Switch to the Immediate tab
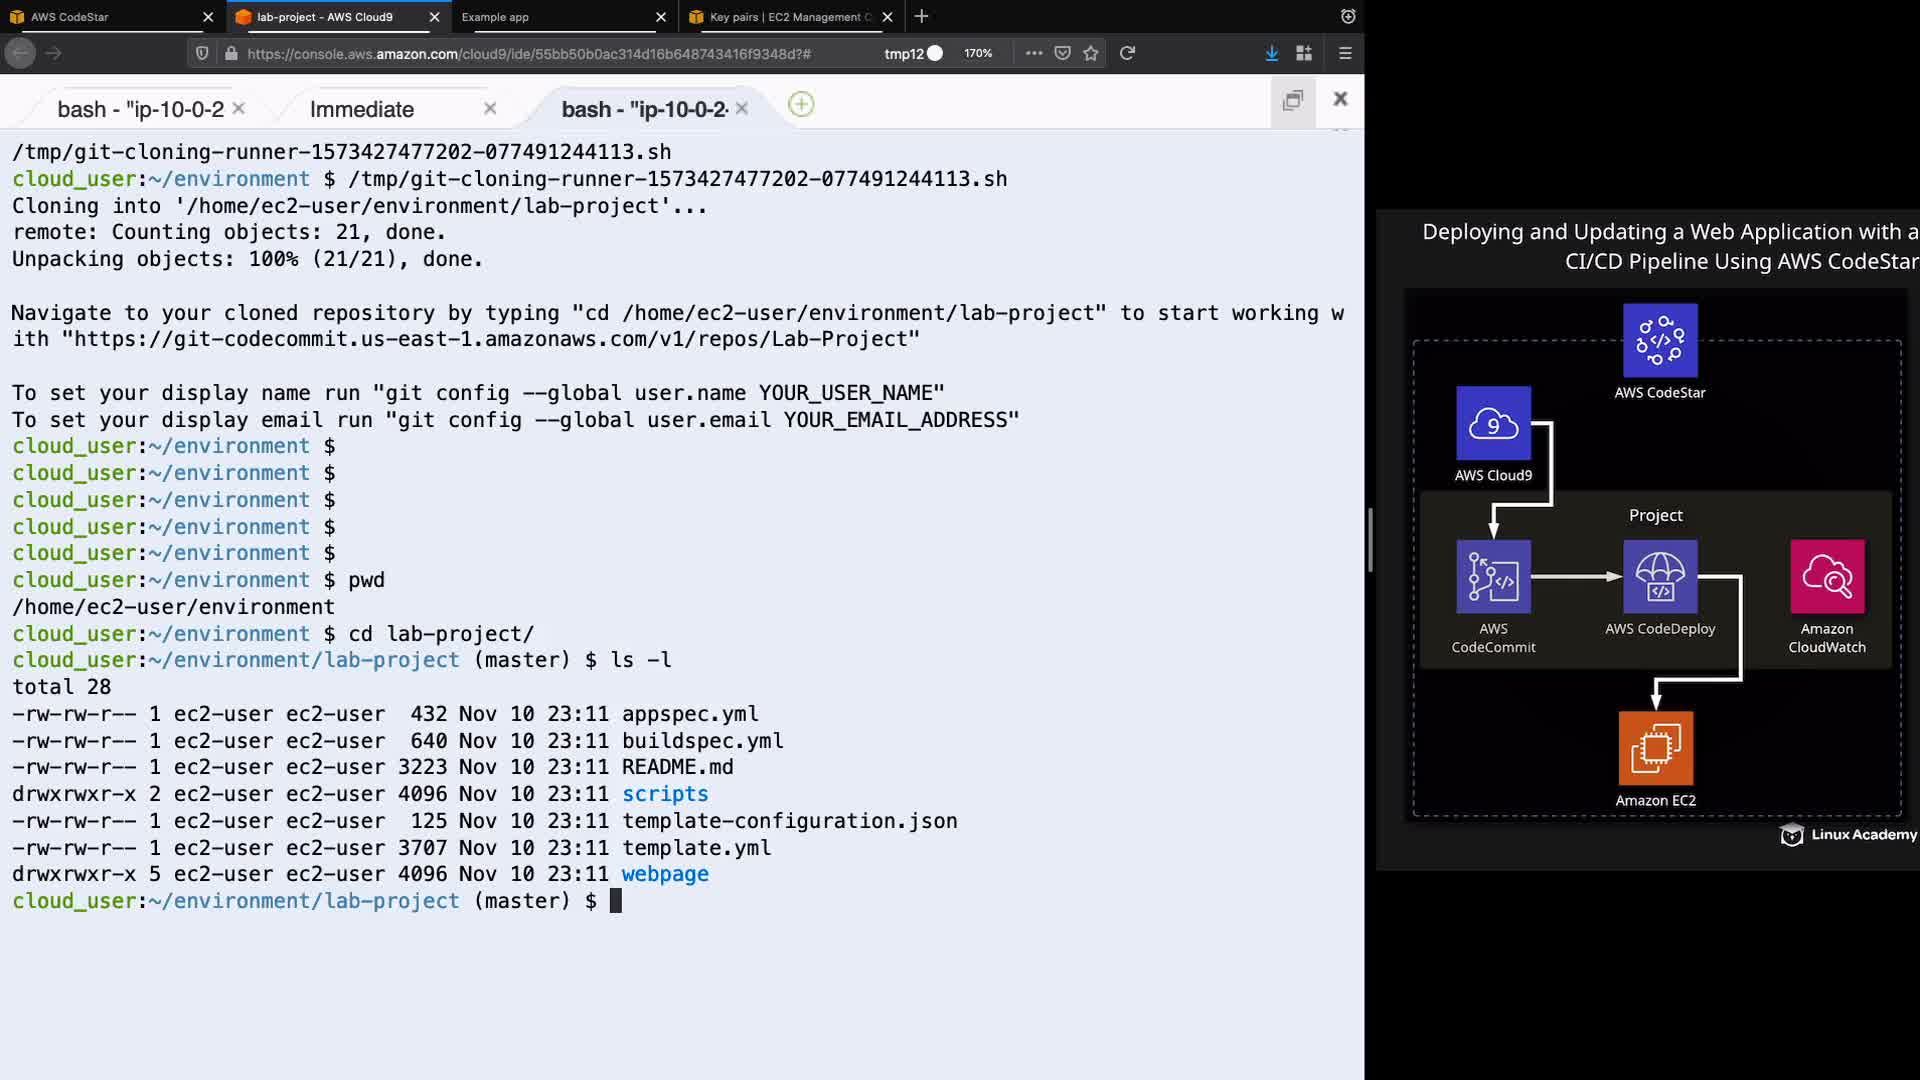Screen dimensions: 1920x1080 point(362,109)
